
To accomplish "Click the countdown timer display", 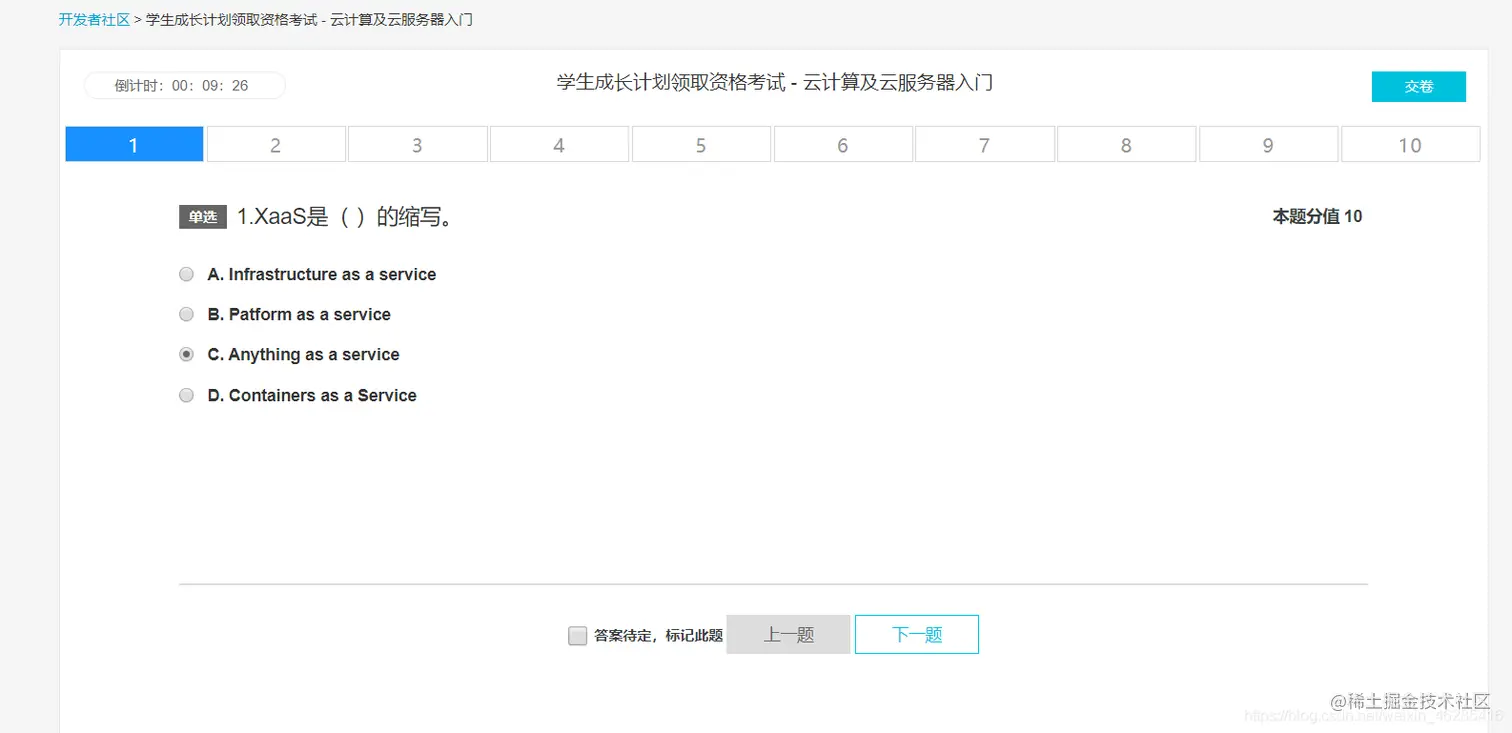I will (x=184, y=85).
